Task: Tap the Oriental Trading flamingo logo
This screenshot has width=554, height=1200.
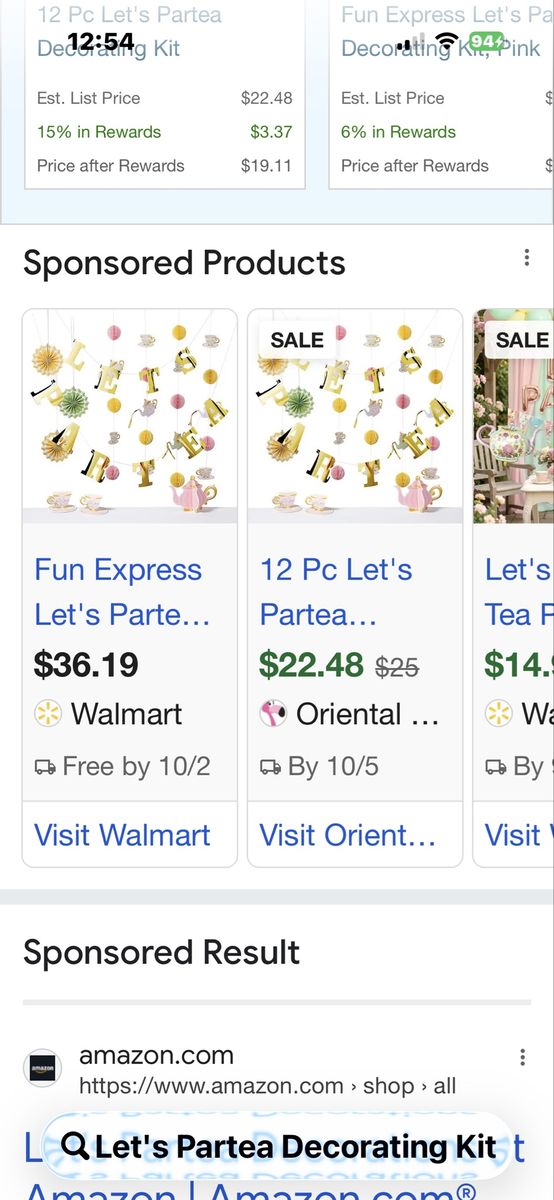Action: 273,714
